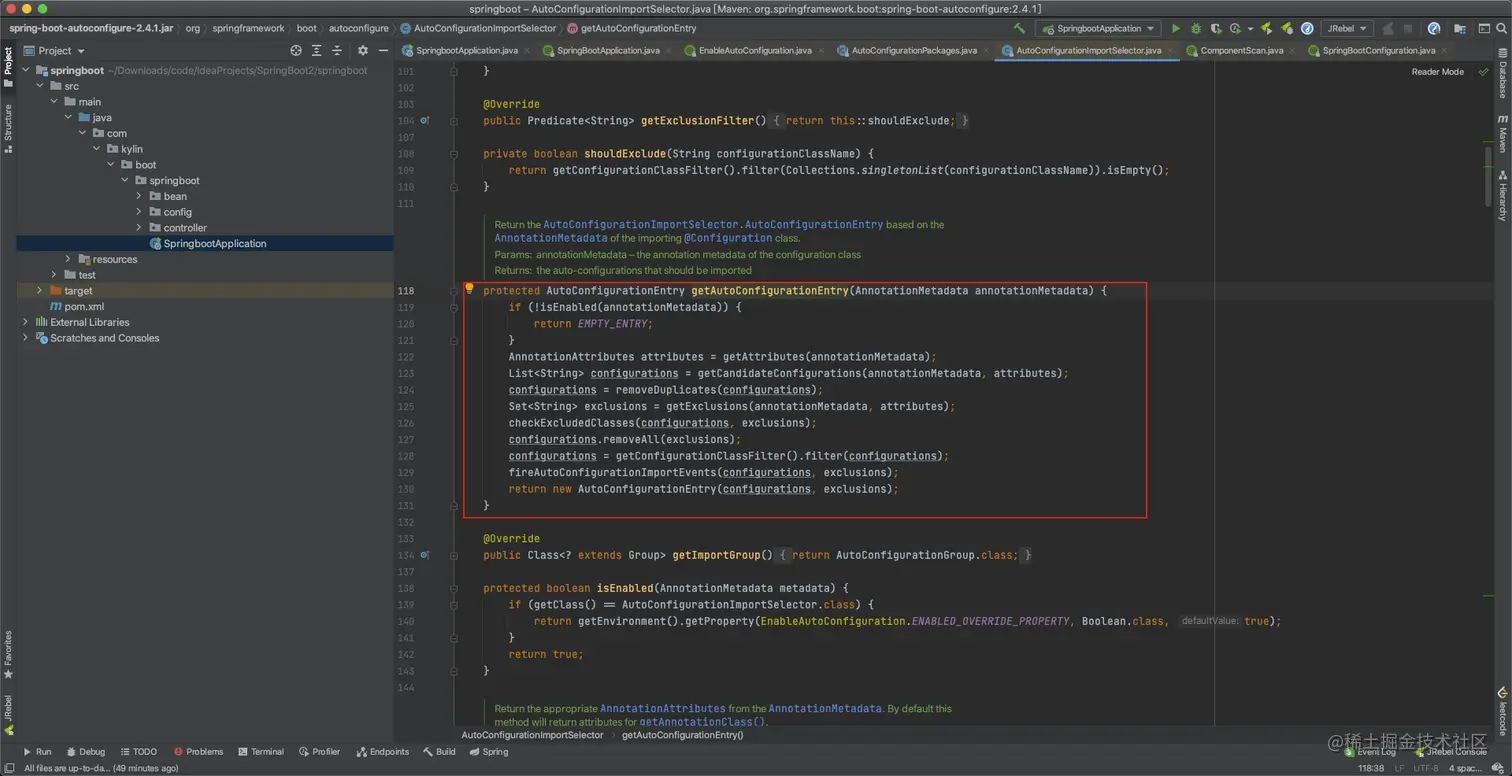Switch to SpringBootConfiguration.java tab
Screen dimensions: 1512x776
tap(1378, 50)
